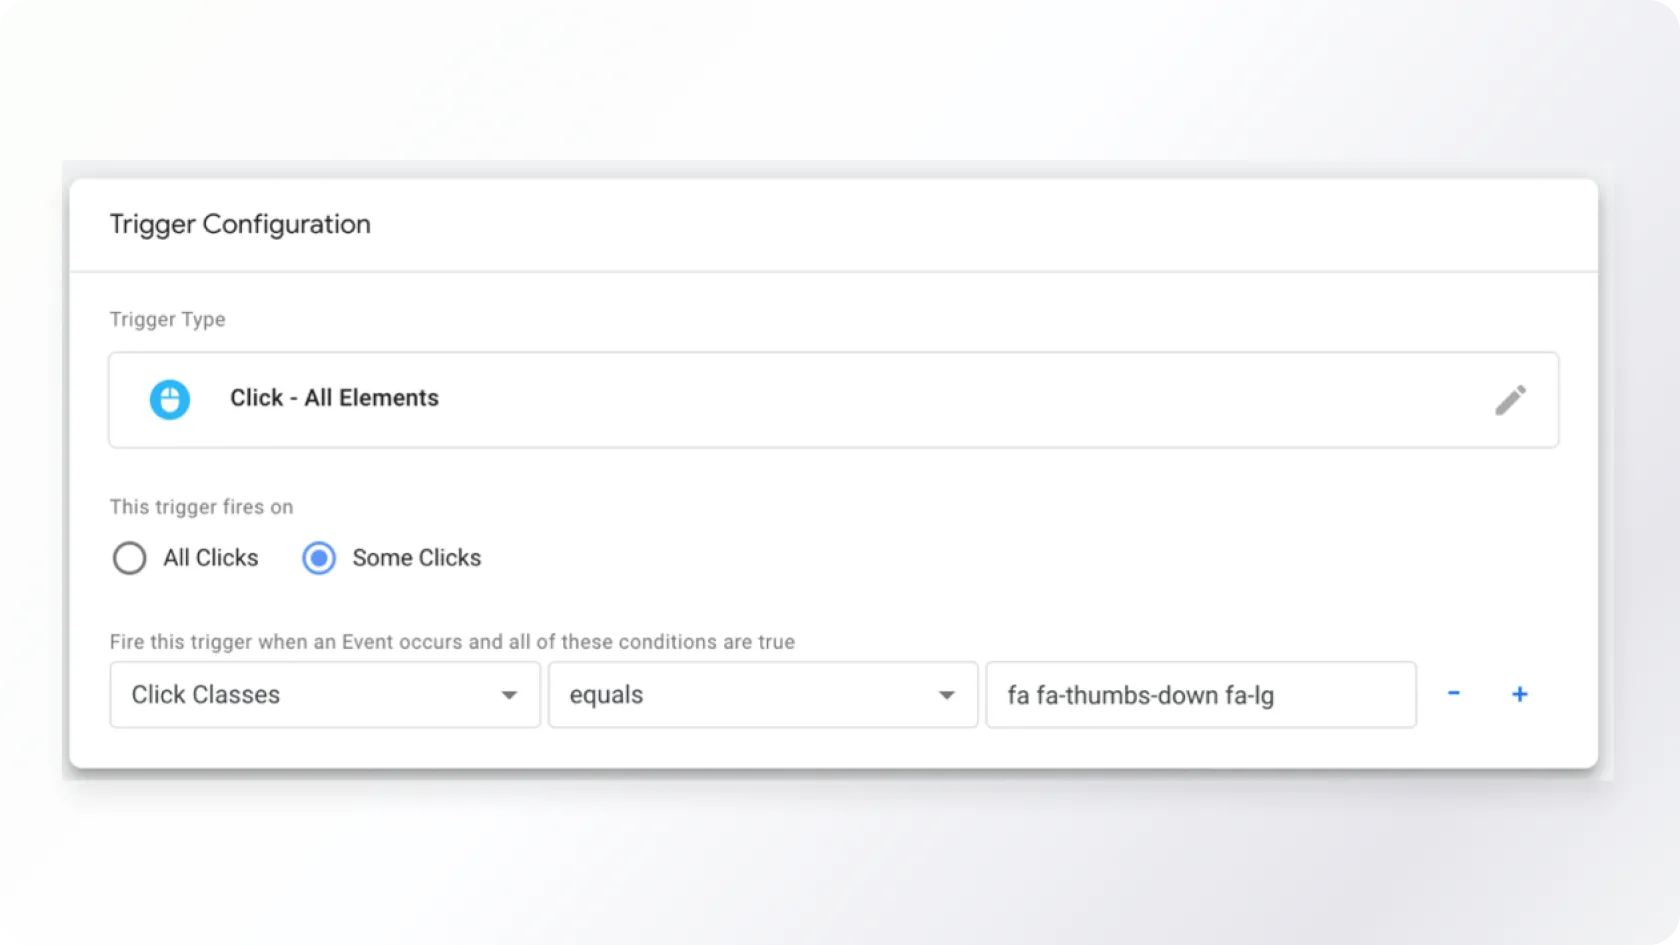1680x945 pixels.
Task: Open the Click Classes variable dropdown
Action: point(324,694)
